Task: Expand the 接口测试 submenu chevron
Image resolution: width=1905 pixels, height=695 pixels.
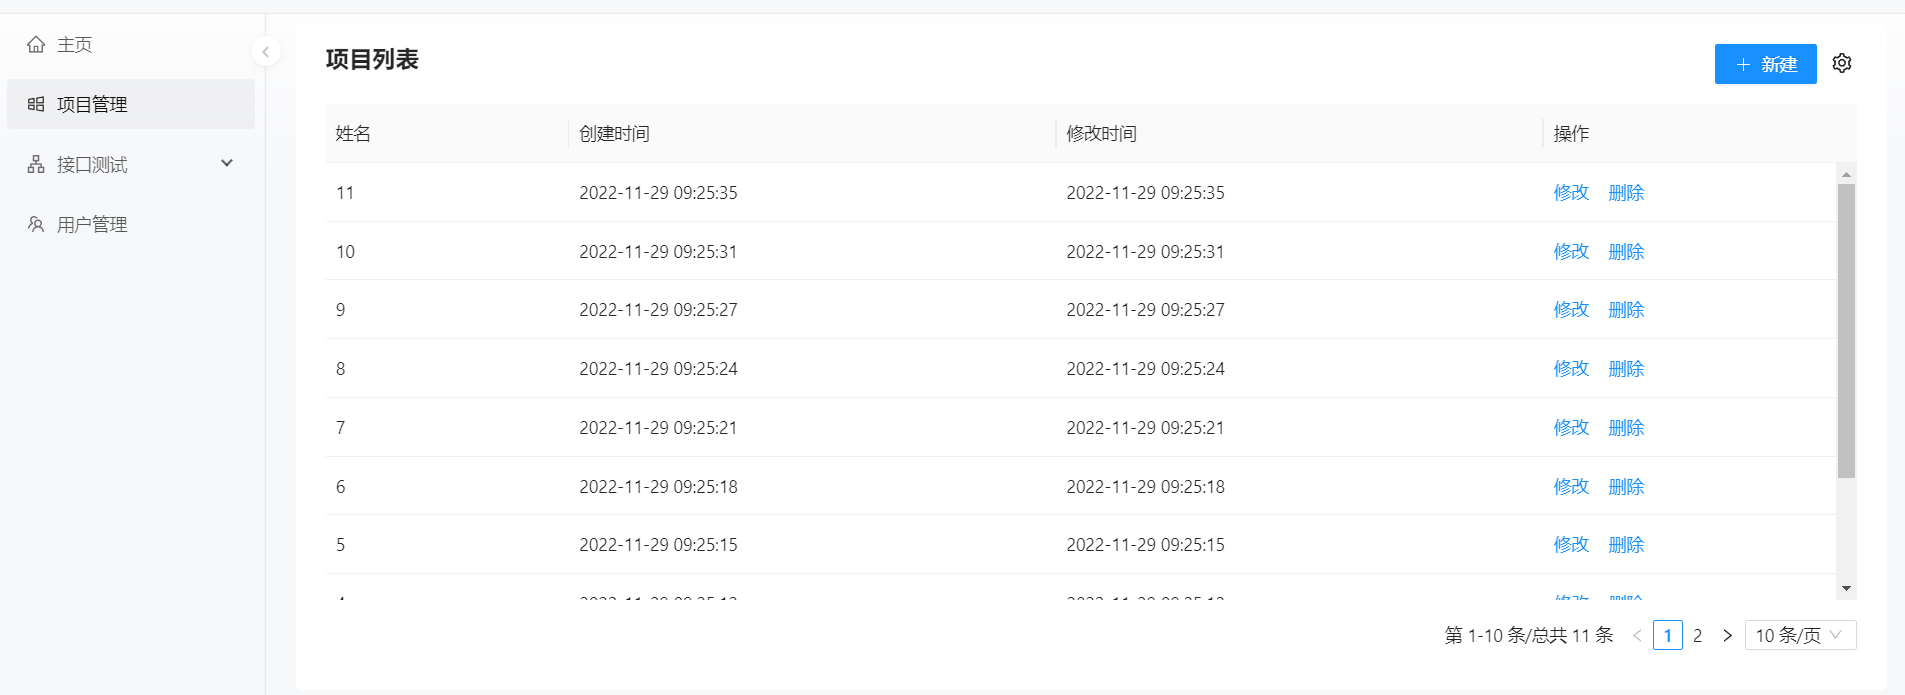Action: pyautogui.click(x=227, y=163)
